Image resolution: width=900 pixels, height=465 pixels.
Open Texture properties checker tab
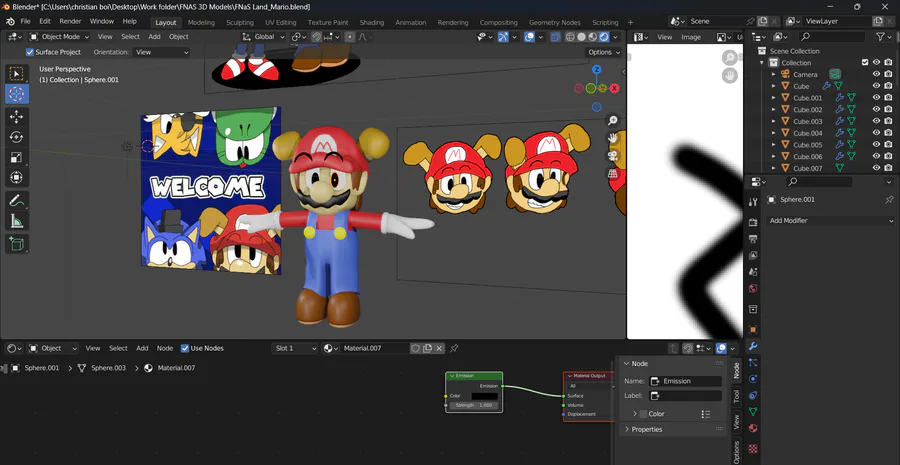click(x=753, y=448)
